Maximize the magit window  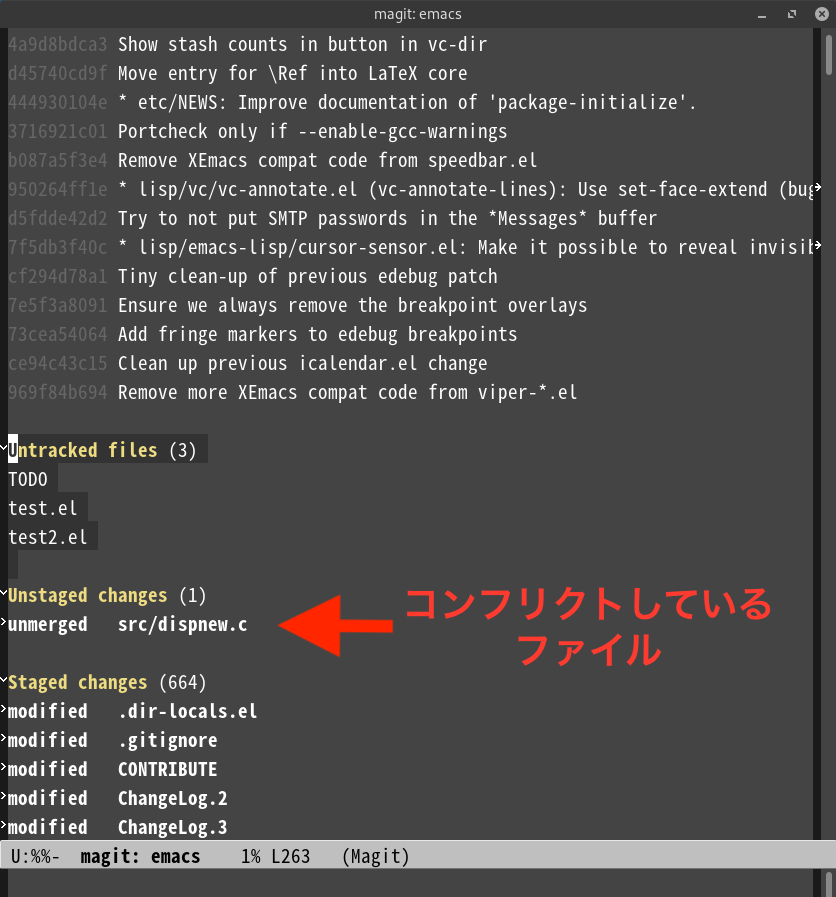pos(792,14)
